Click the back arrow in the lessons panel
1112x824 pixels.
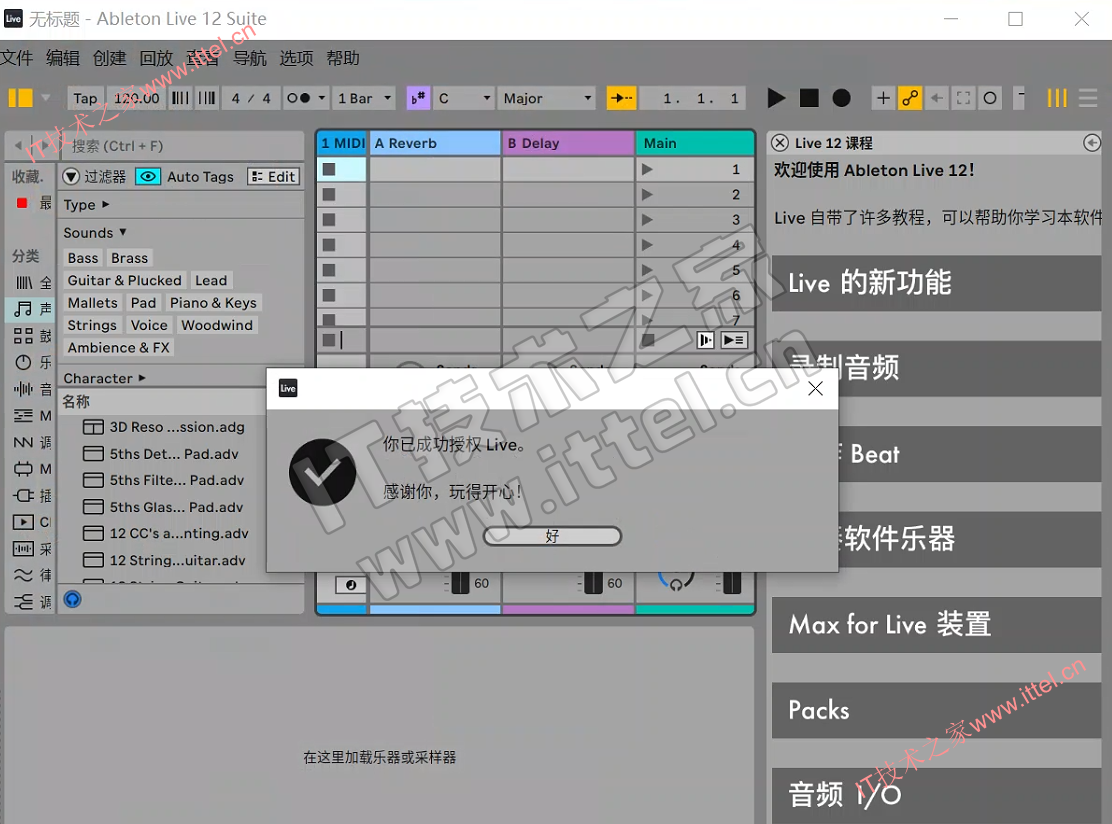click(x=1092, y=143)
